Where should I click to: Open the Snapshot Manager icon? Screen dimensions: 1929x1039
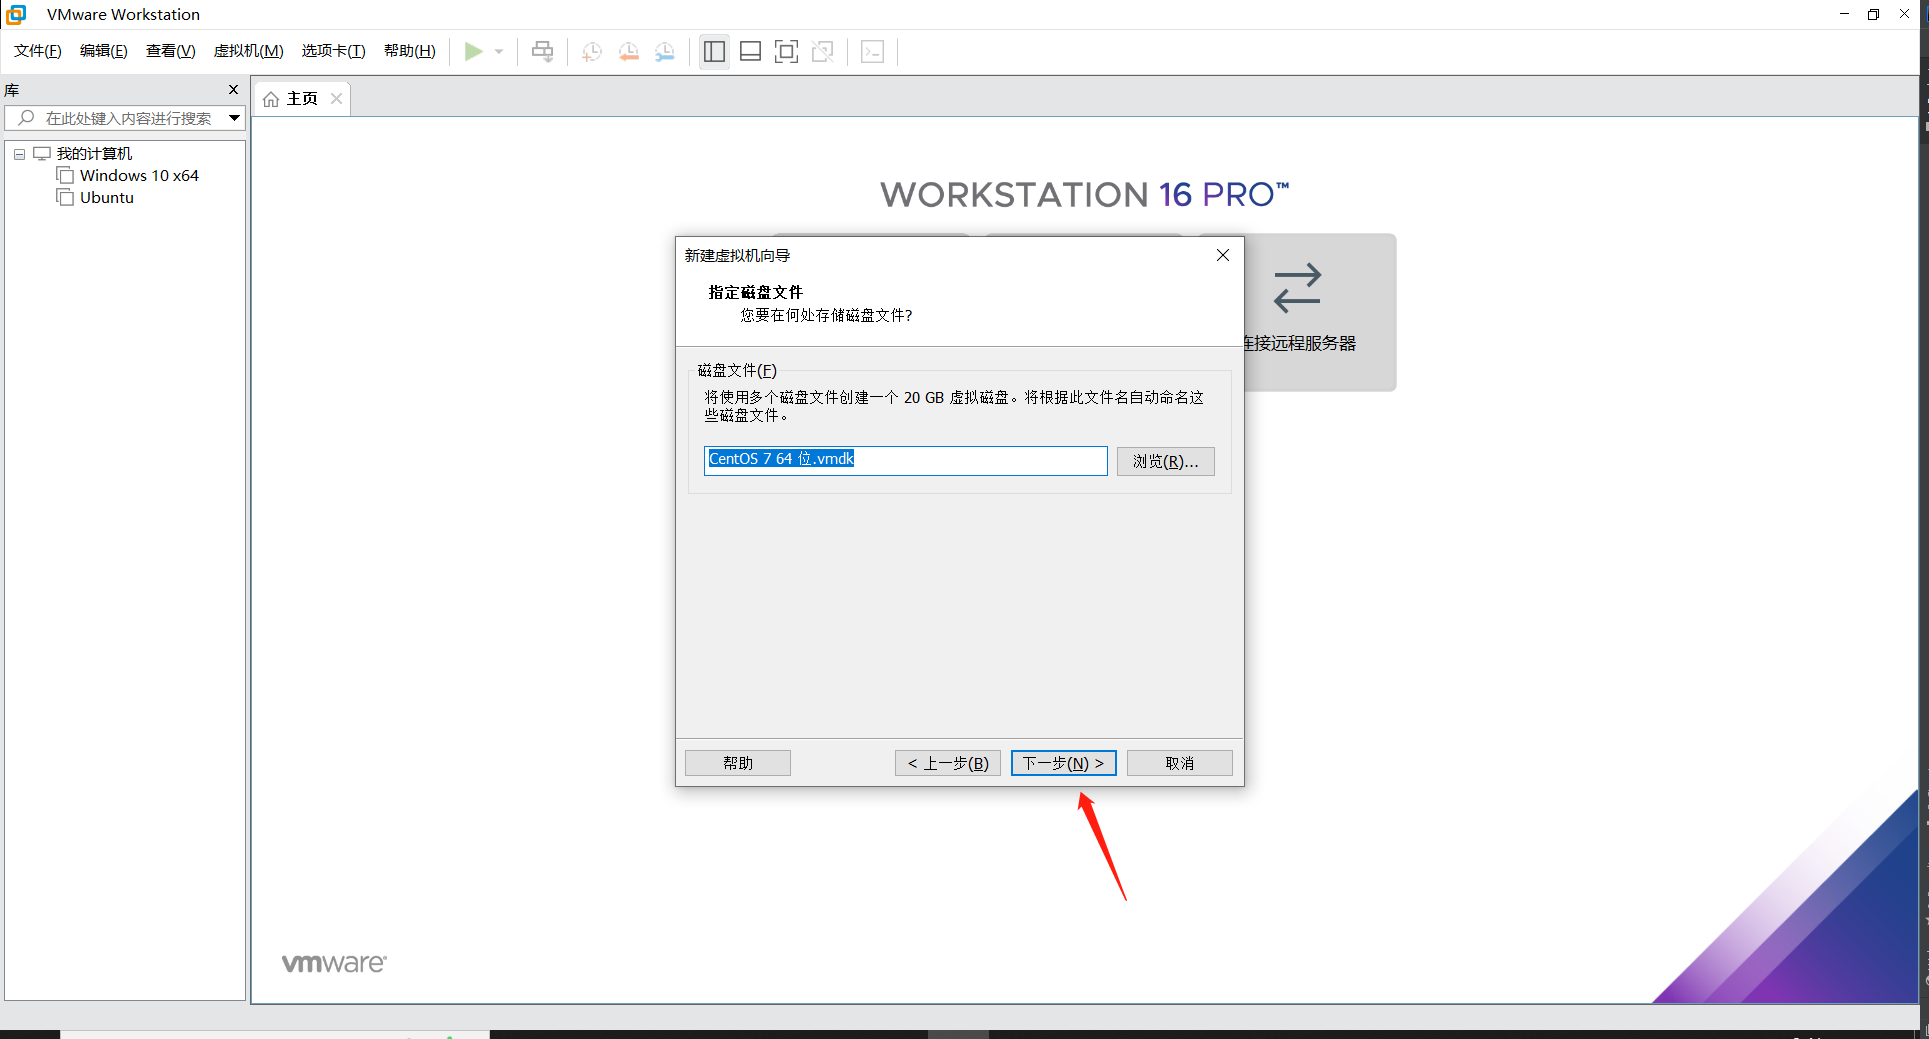click(x=665, y=52)
